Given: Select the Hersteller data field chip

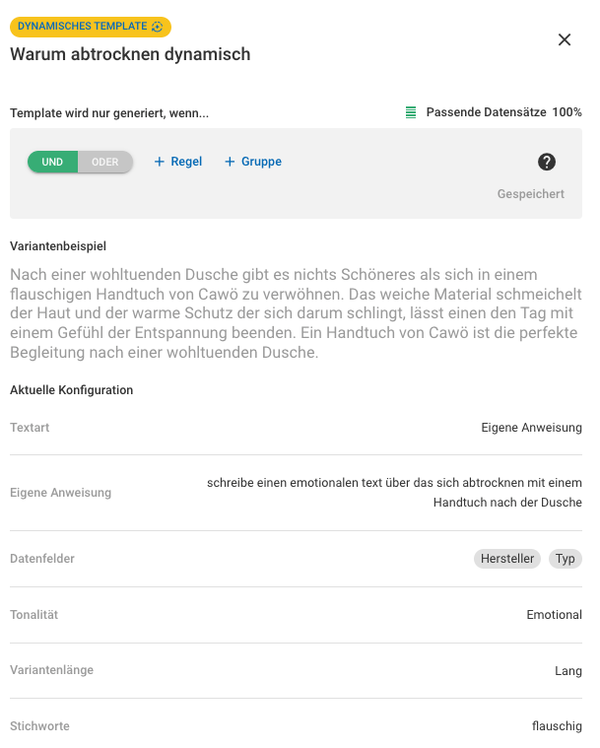Looking at the screenshot, I should tap(507, 559).
